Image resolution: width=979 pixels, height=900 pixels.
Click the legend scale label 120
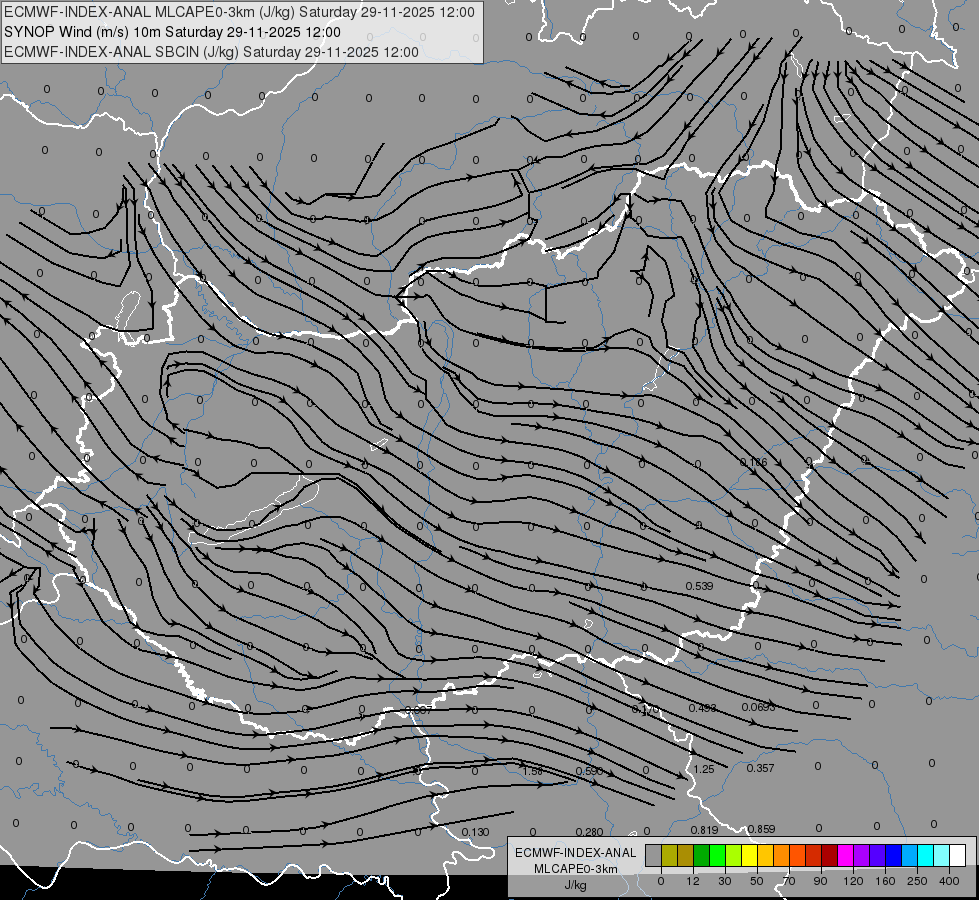pos(853,881)
